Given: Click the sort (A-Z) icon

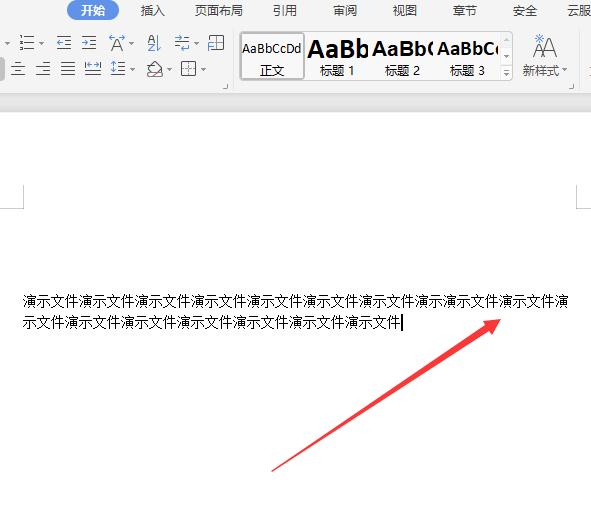Looking at the screenshot, I should 154,43.
